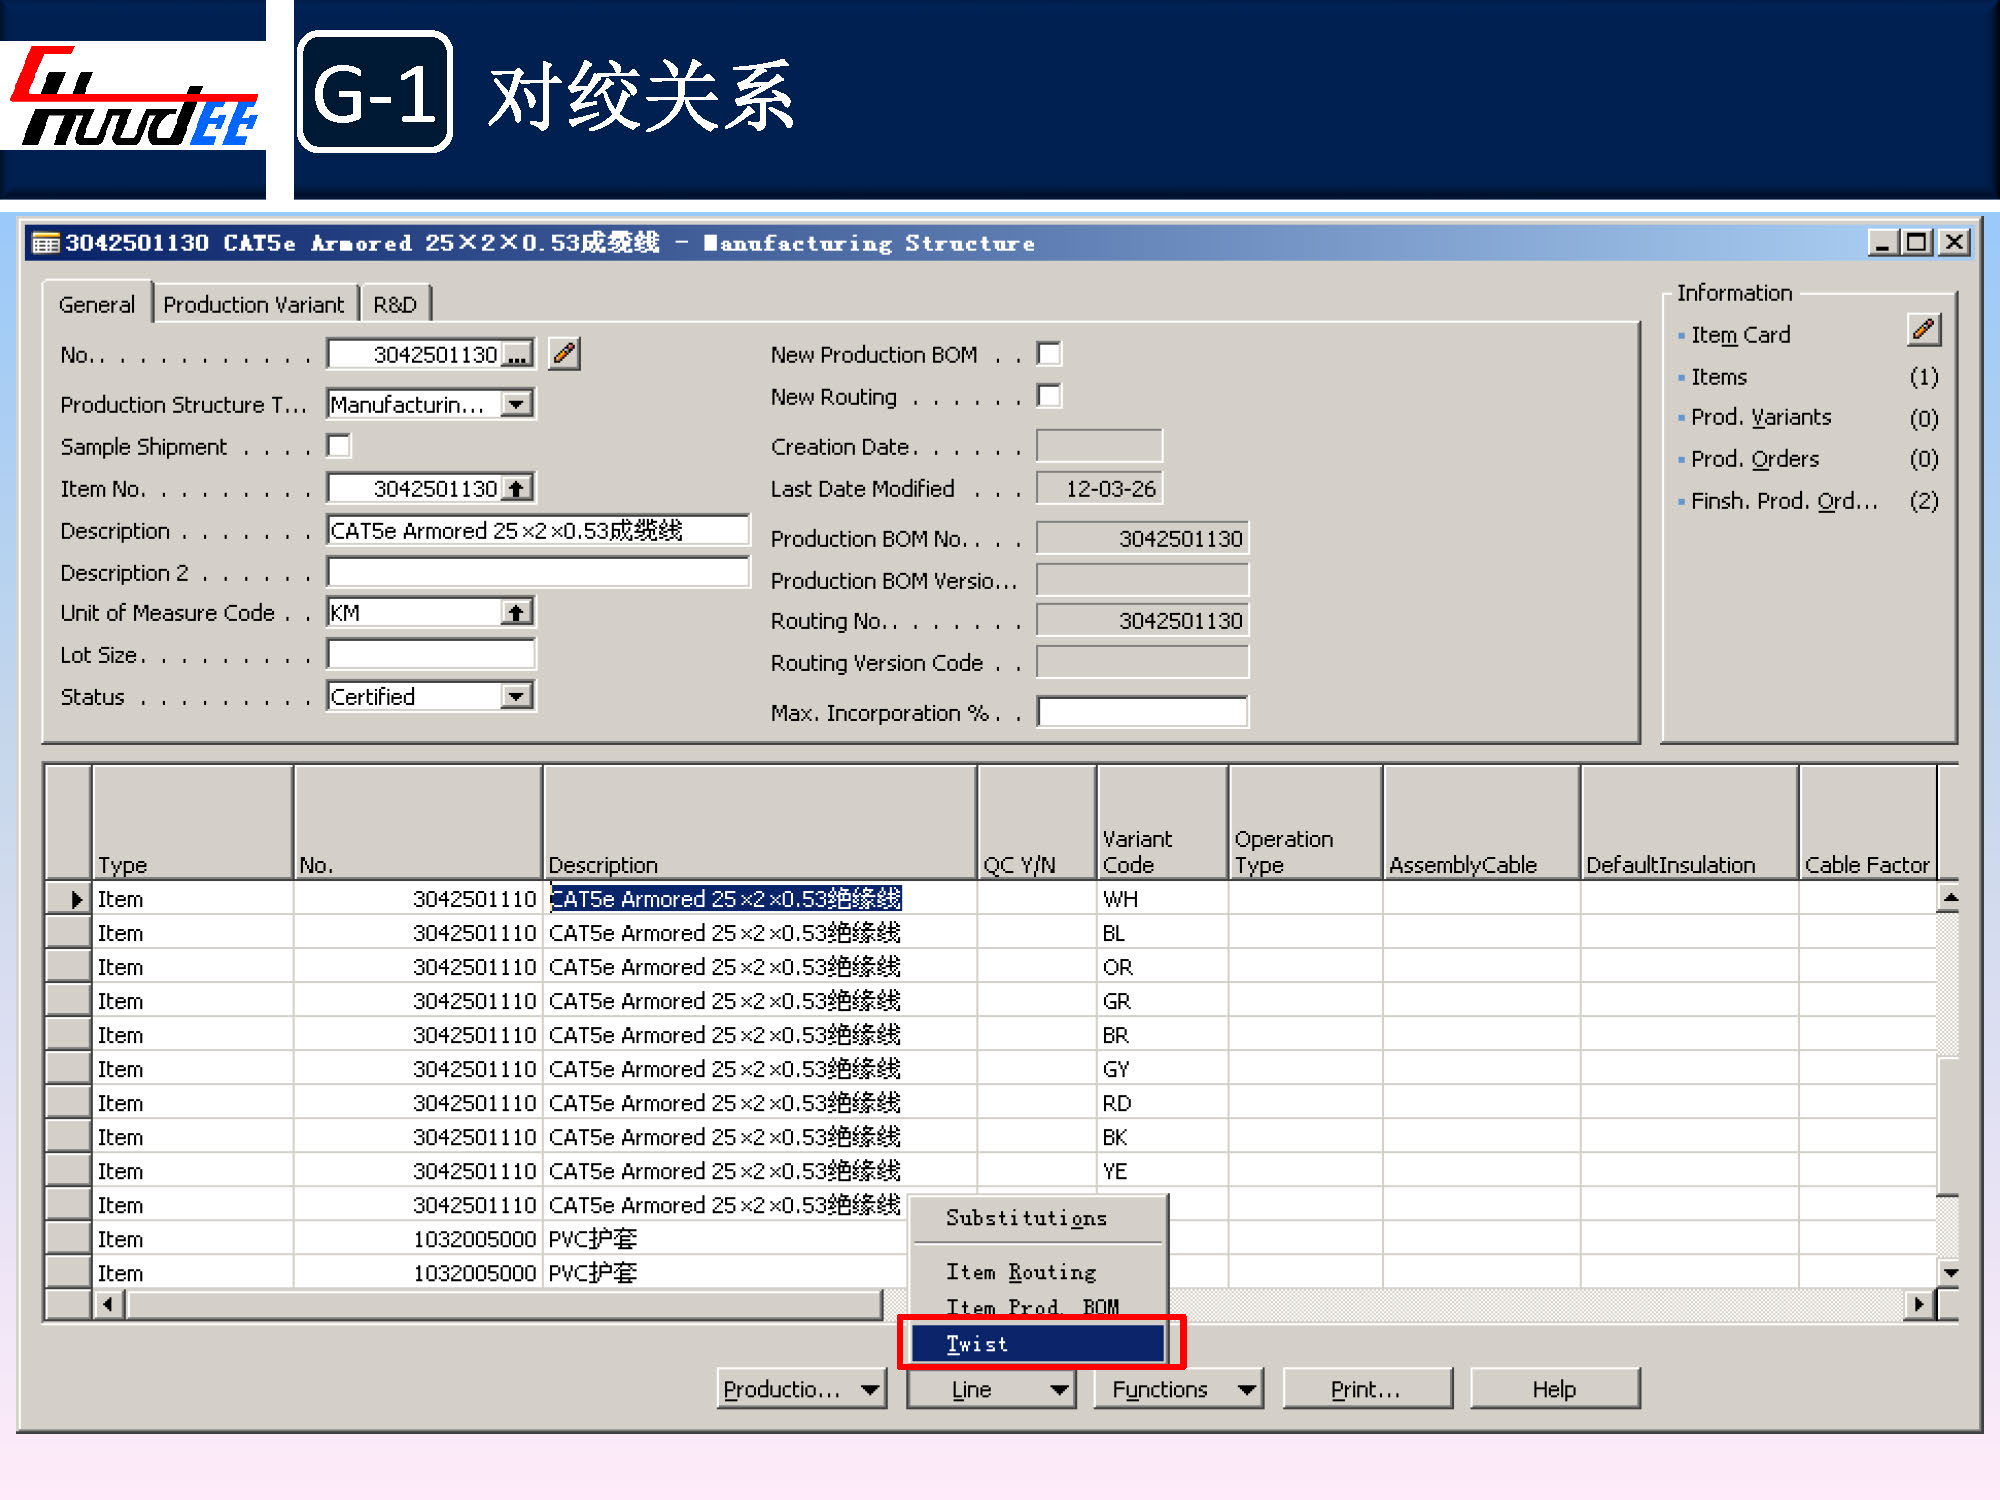2000x1500 pixels.
Task: Click the scroll-down arrow of lines grid
Action: coord(1949,1273)
